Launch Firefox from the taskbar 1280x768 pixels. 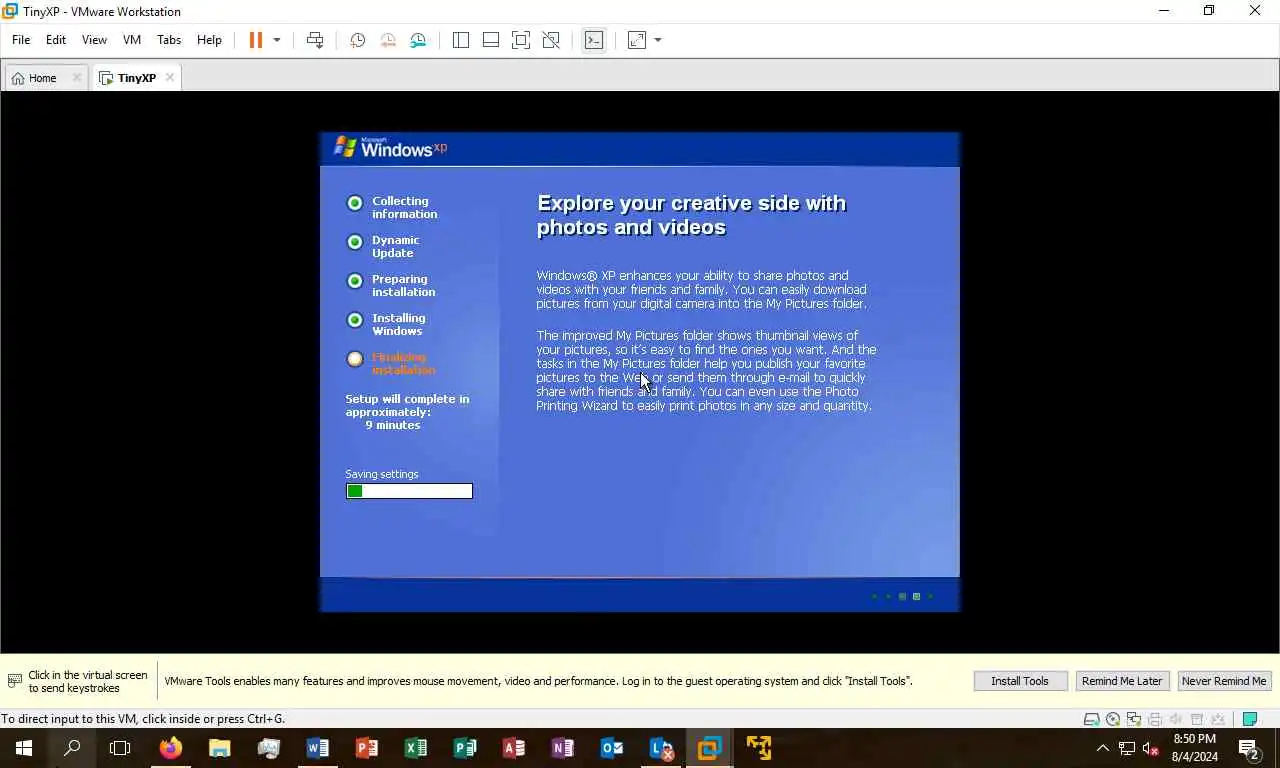tap(171, 748)
